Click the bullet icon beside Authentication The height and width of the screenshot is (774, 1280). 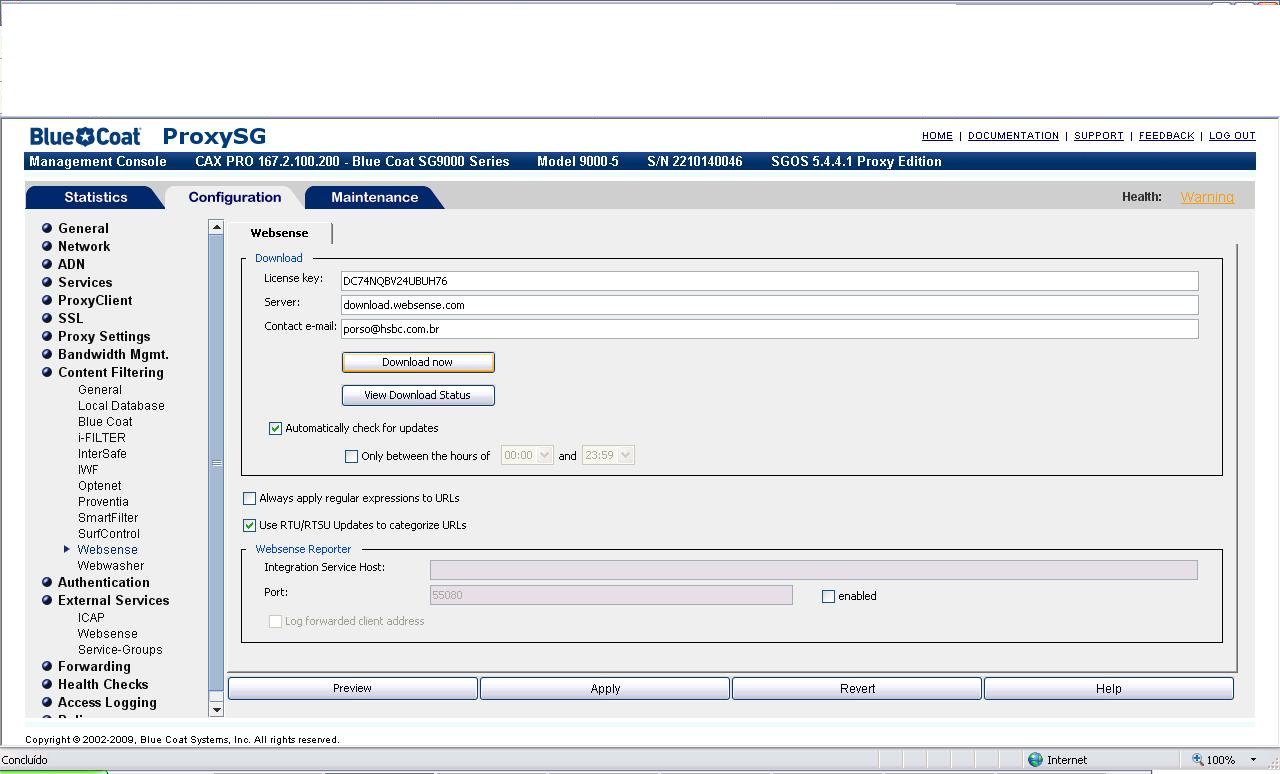coord(47,582)
